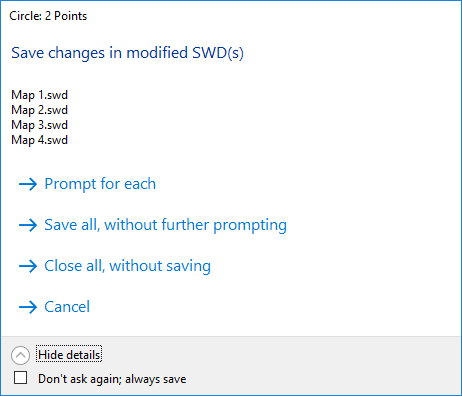Select Map 1.swd in the file list

(x=39, y=95)
